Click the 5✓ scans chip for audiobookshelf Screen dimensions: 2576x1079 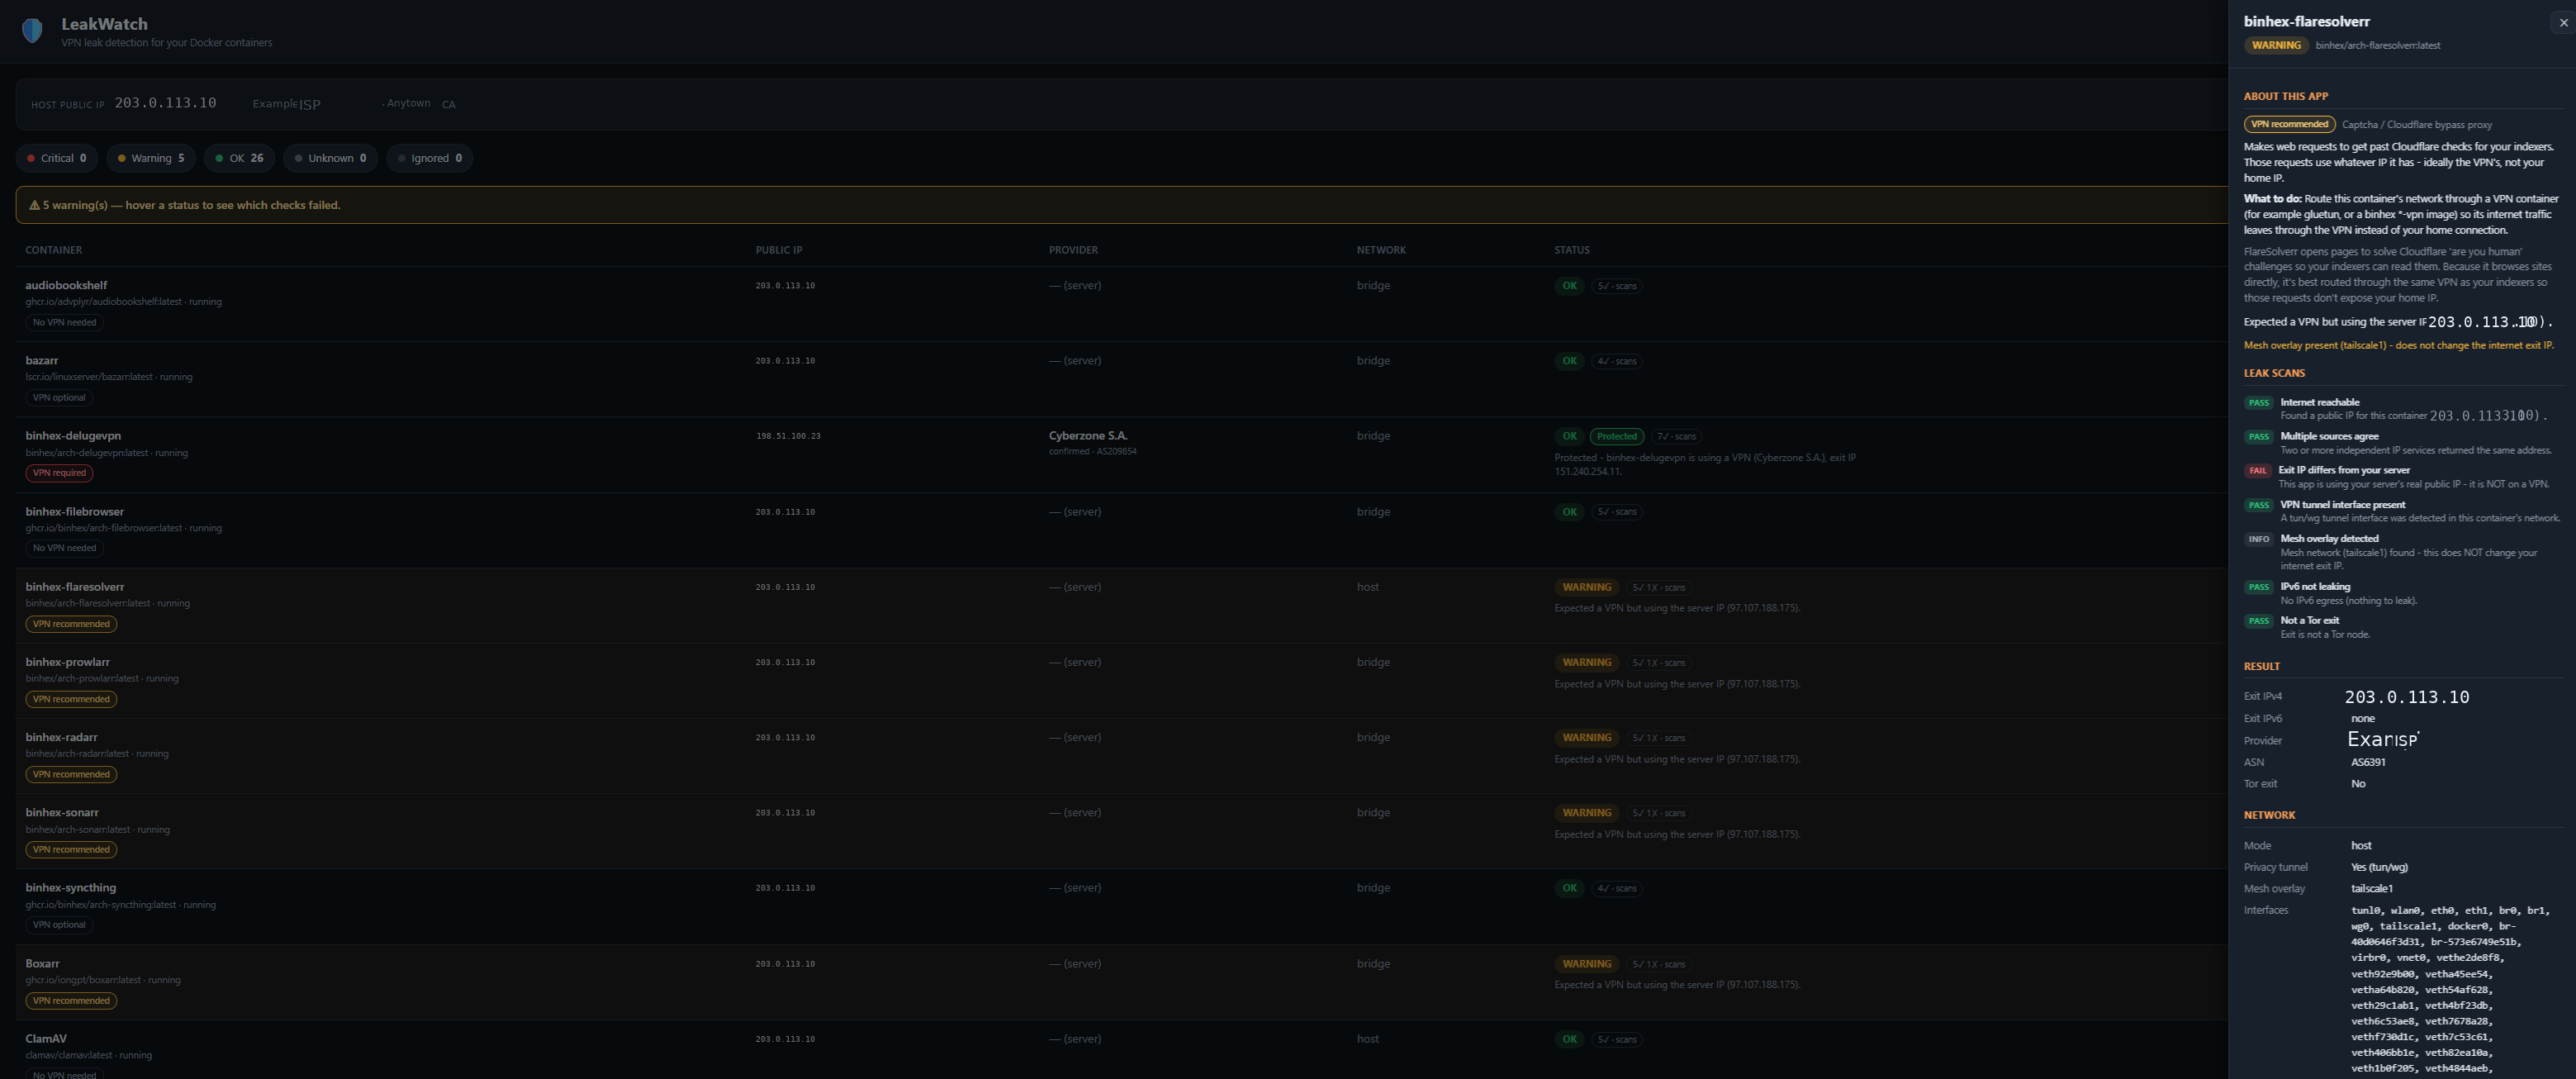(x=1617, y=286)
